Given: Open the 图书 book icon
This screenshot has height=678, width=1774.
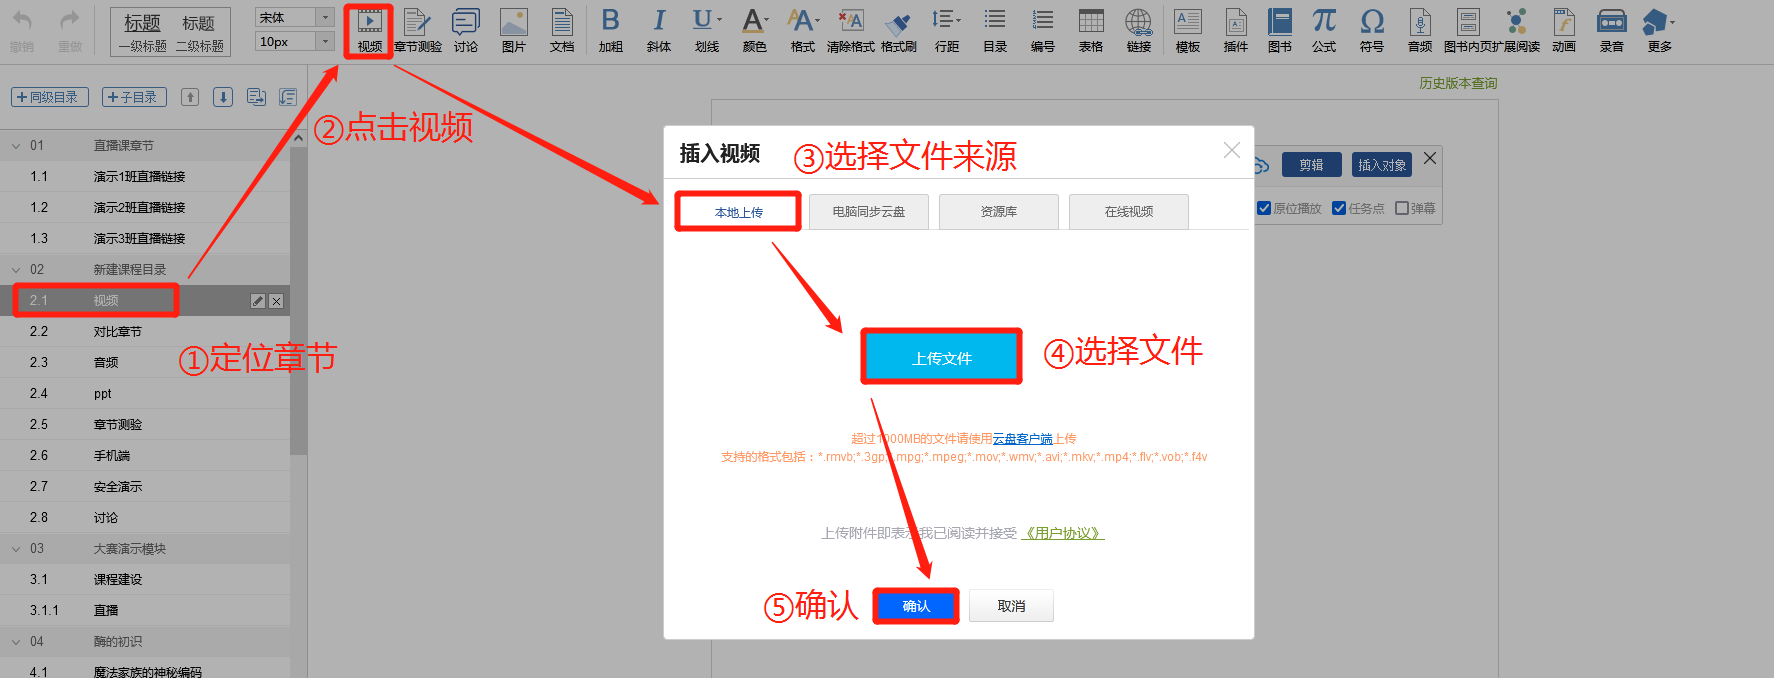Looking at the screenshot, I should [1279, 30].
